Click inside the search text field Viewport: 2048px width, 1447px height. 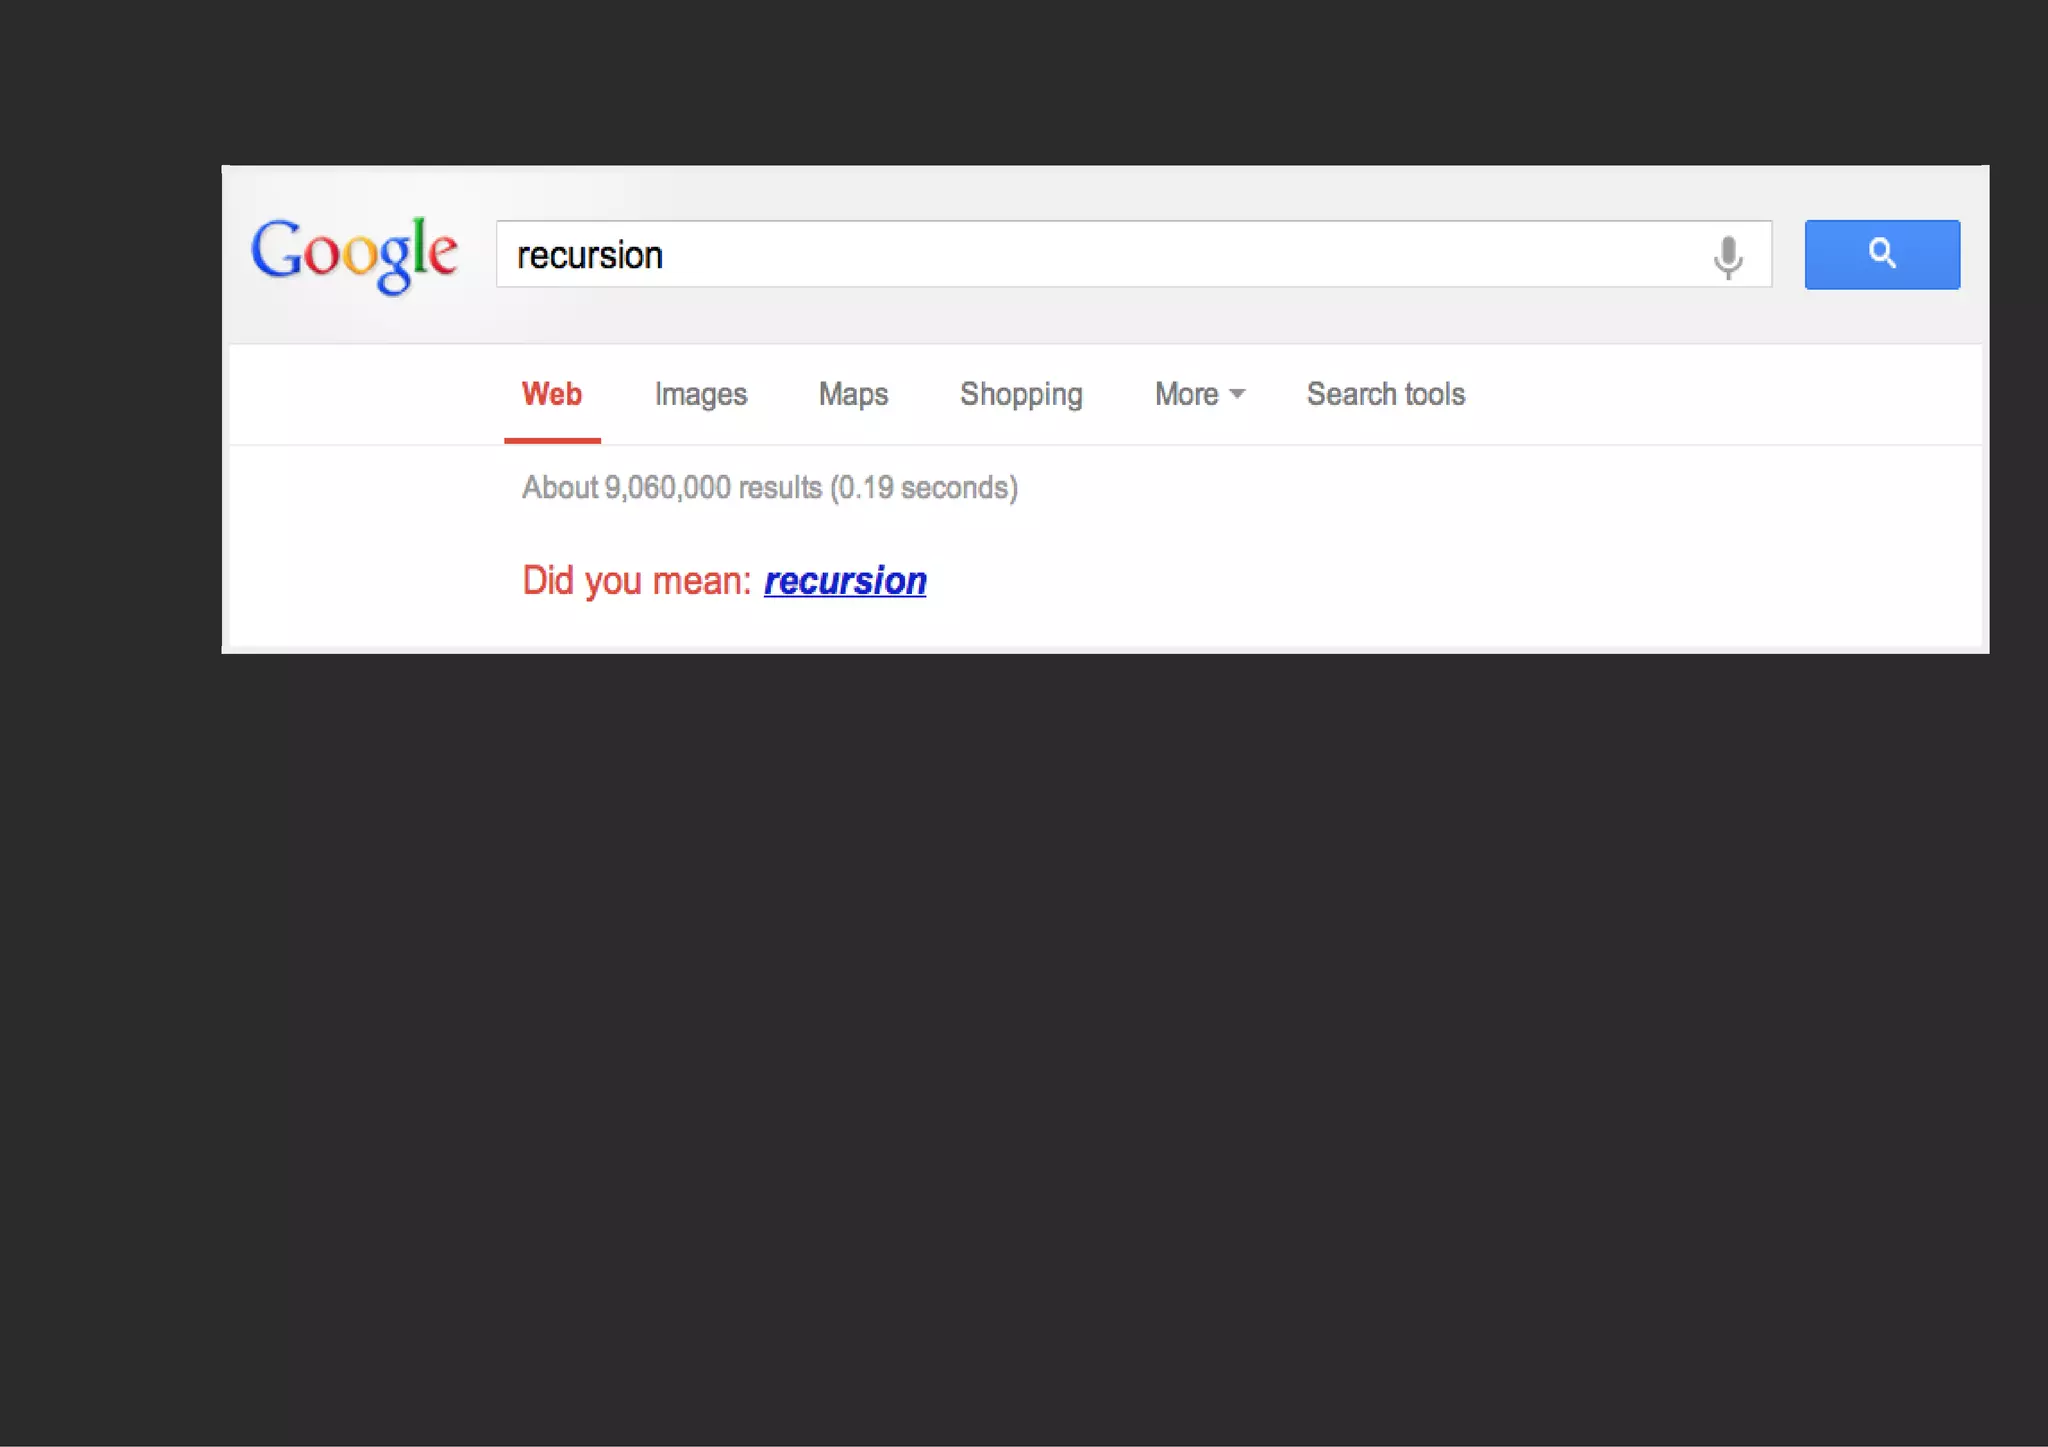click(x=900, y=255)
